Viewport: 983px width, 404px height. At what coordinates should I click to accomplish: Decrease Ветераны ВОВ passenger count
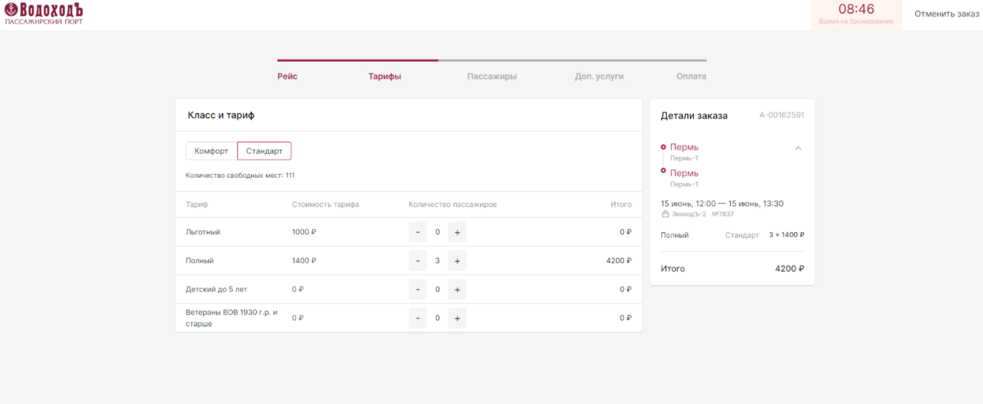(418, 318)
